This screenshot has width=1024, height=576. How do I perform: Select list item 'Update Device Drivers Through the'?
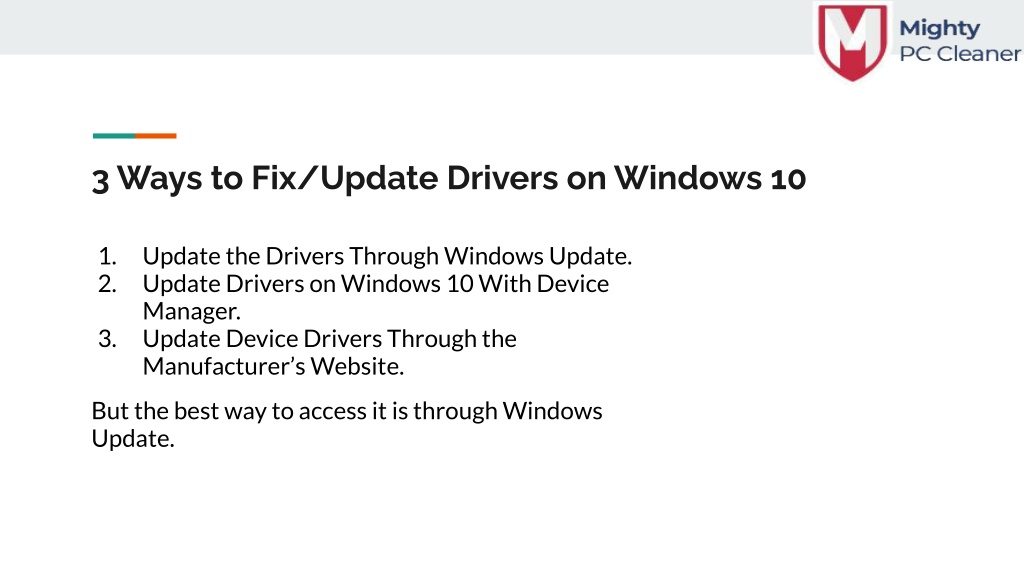click(329, 339)
